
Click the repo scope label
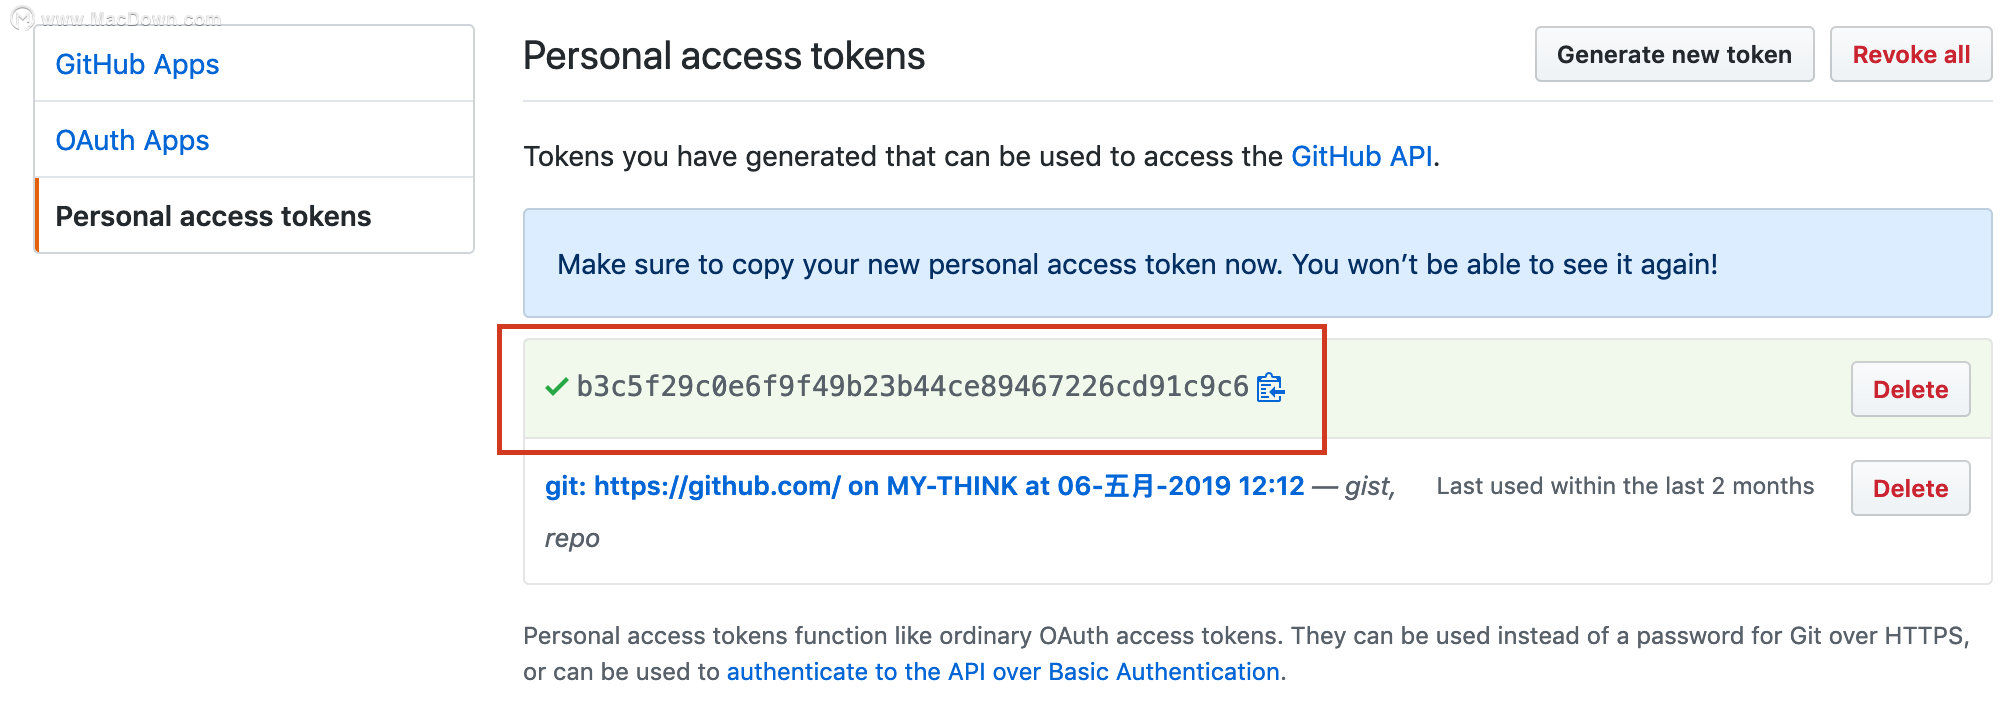tap(572, 539)
